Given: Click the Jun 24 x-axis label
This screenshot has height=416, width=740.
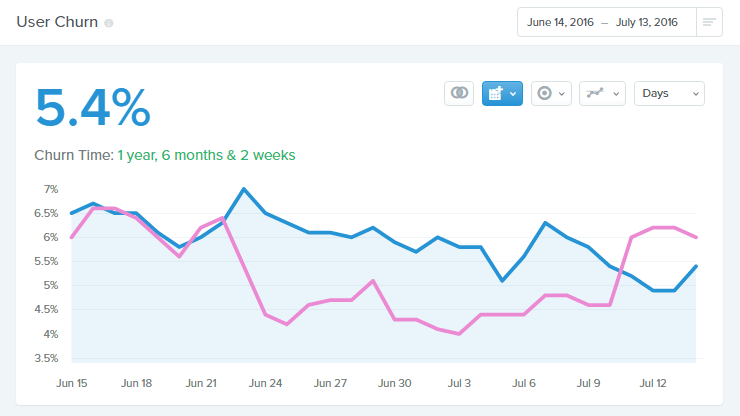Looking at the screenshot, I should pos(265,383).
